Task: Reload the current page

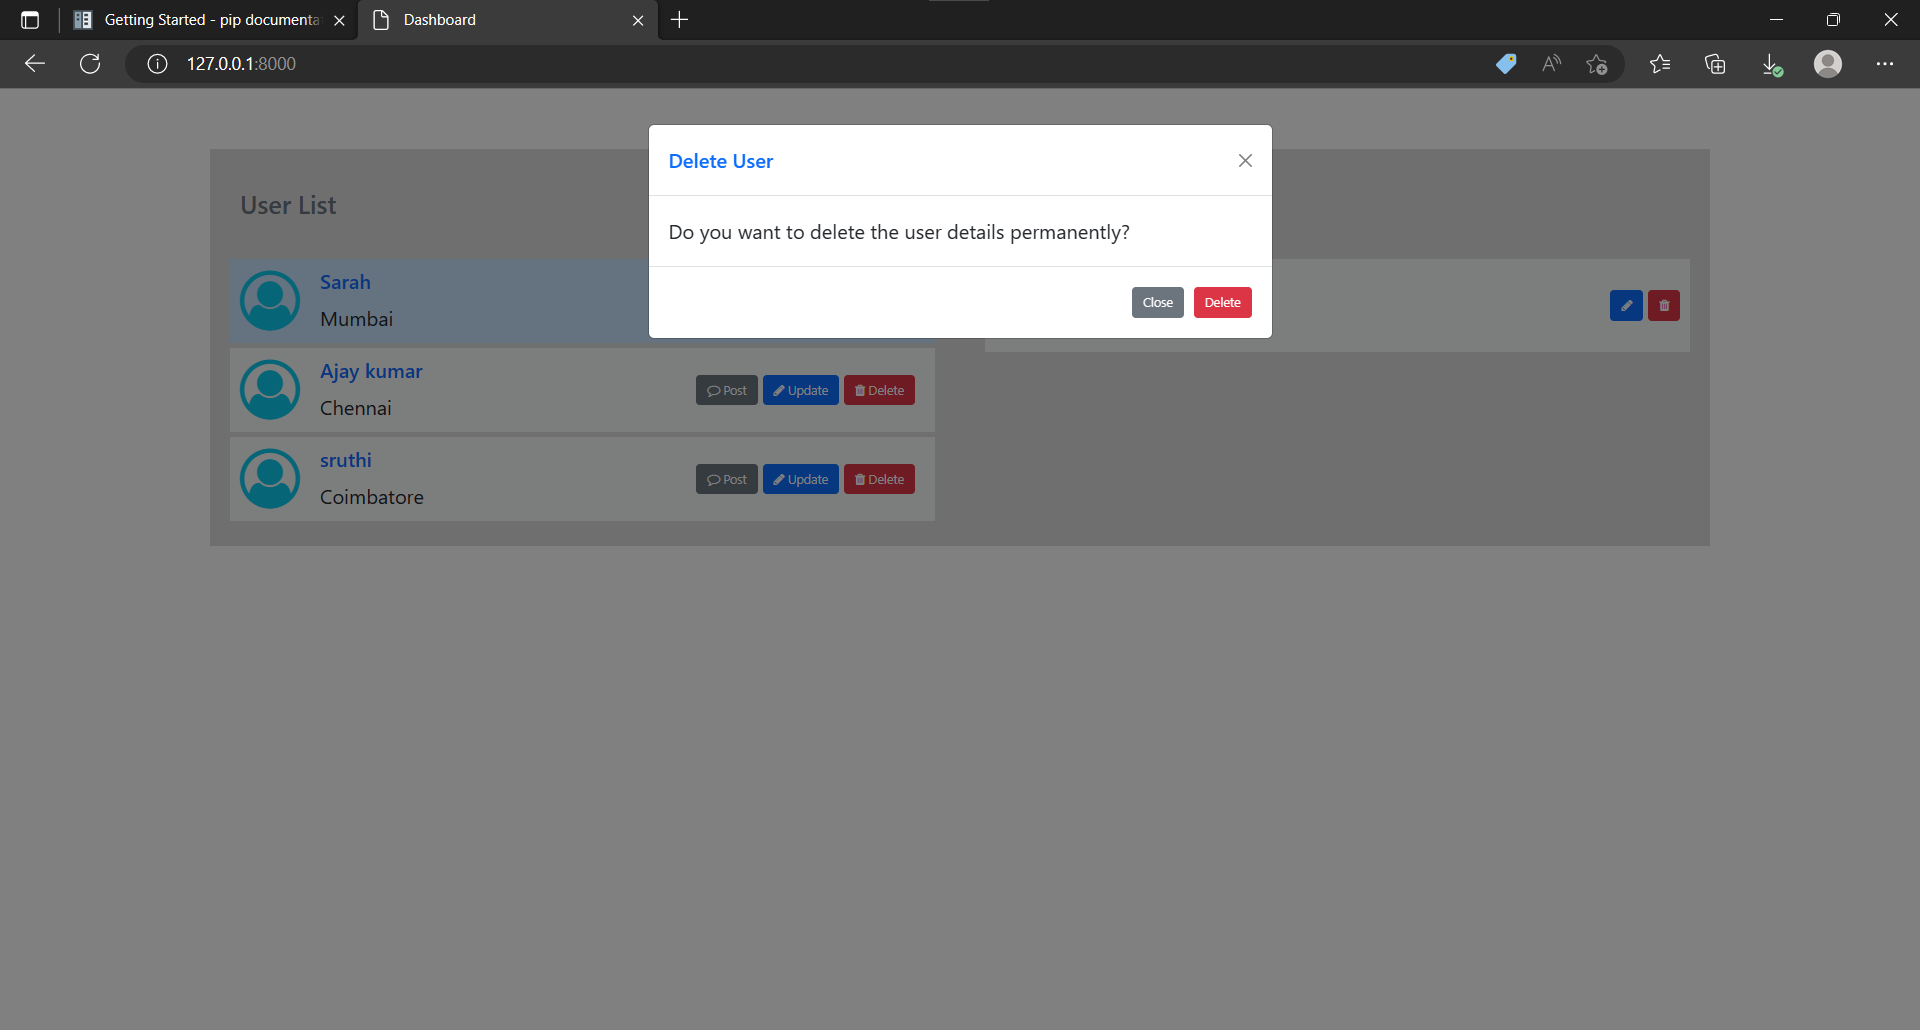Action: click(90, 64)
